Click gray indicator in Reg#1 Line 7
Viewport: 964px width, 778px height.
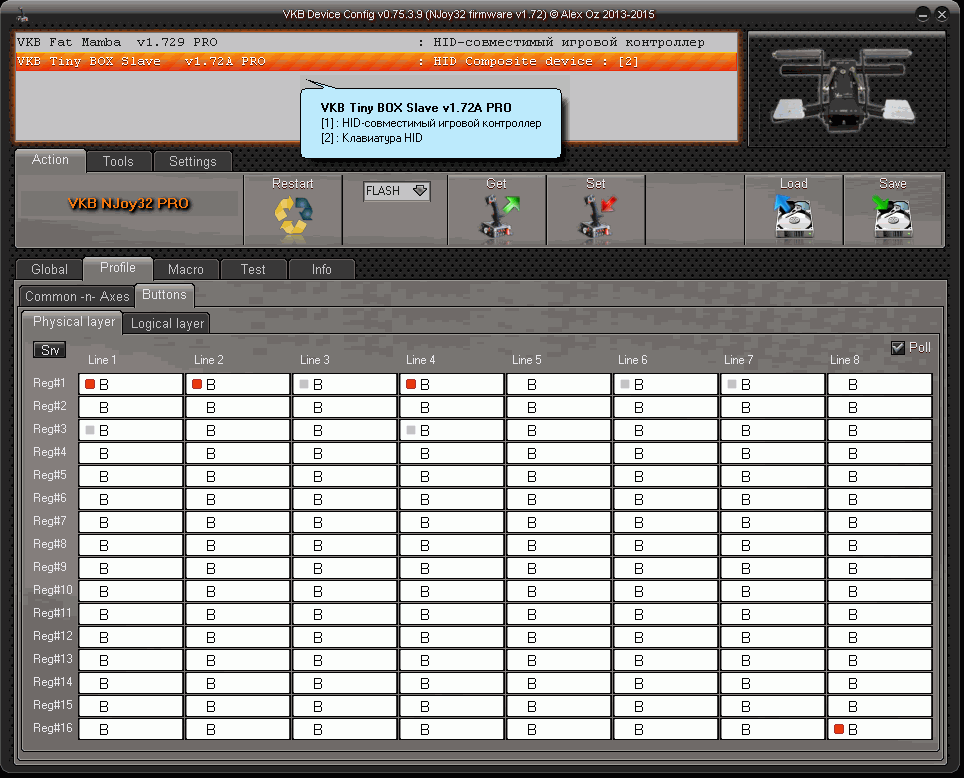732,384
